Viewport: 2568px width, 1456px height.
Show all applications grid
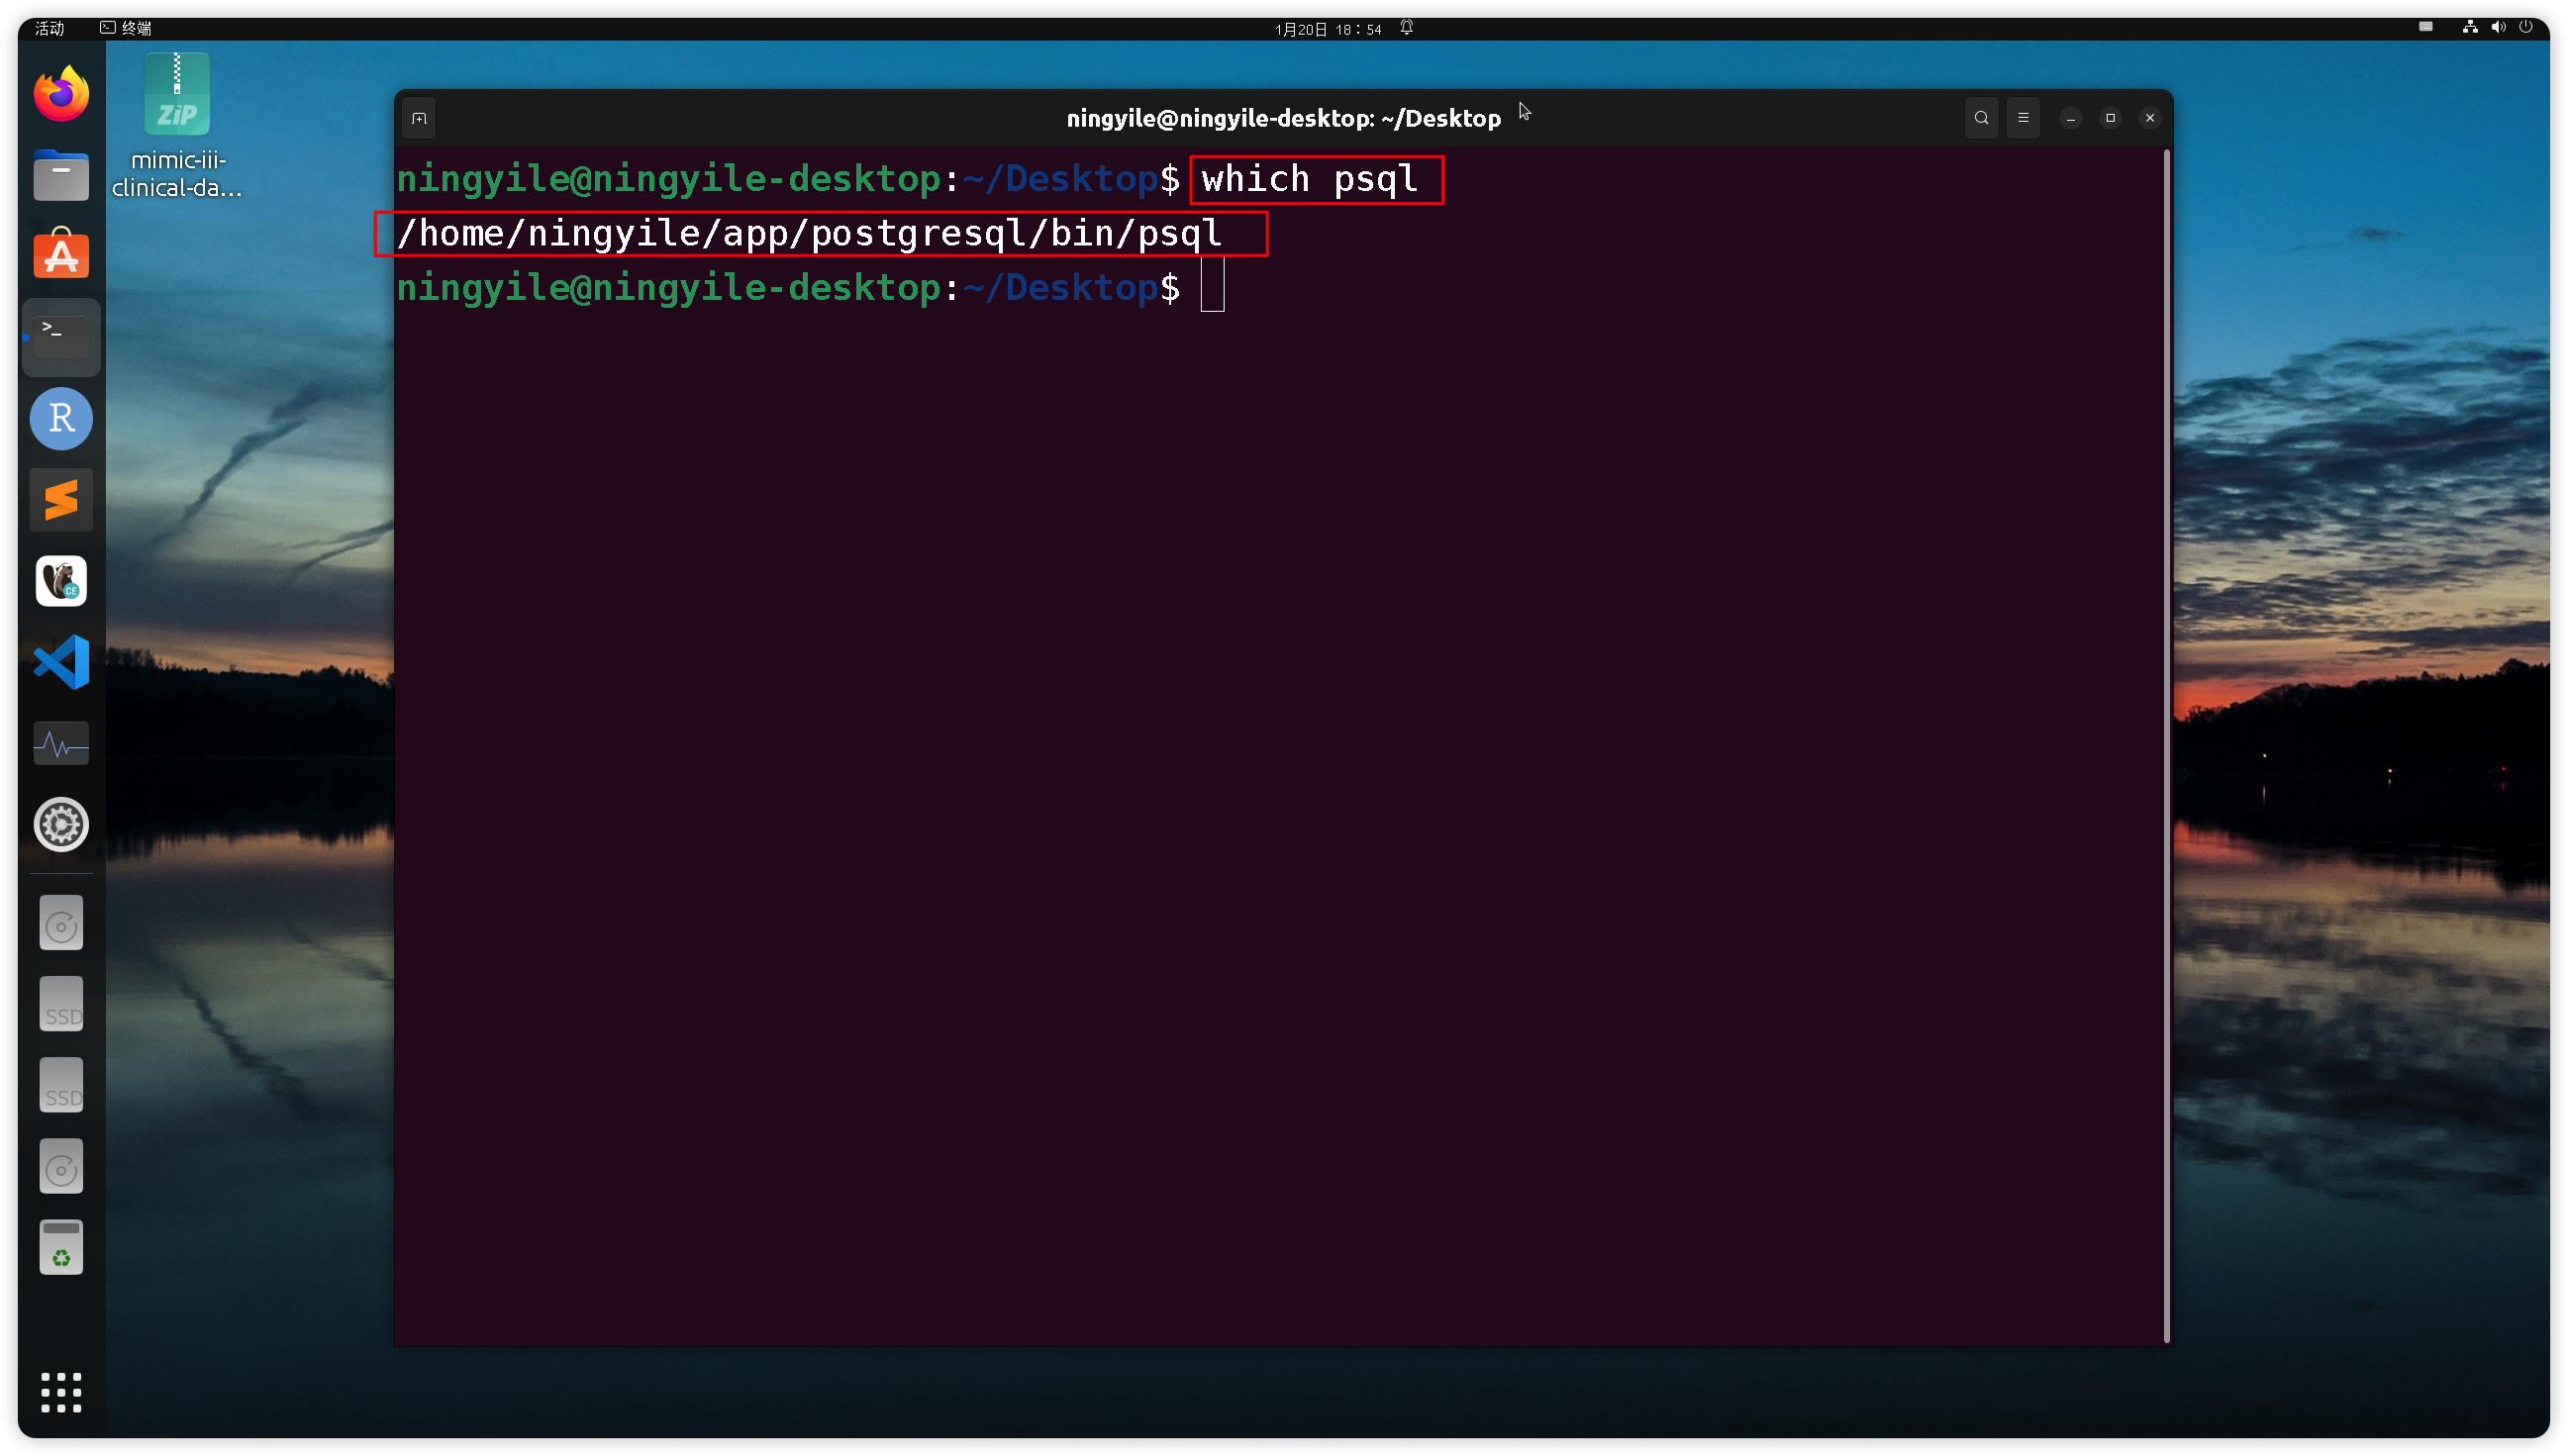pos(61,1392)
